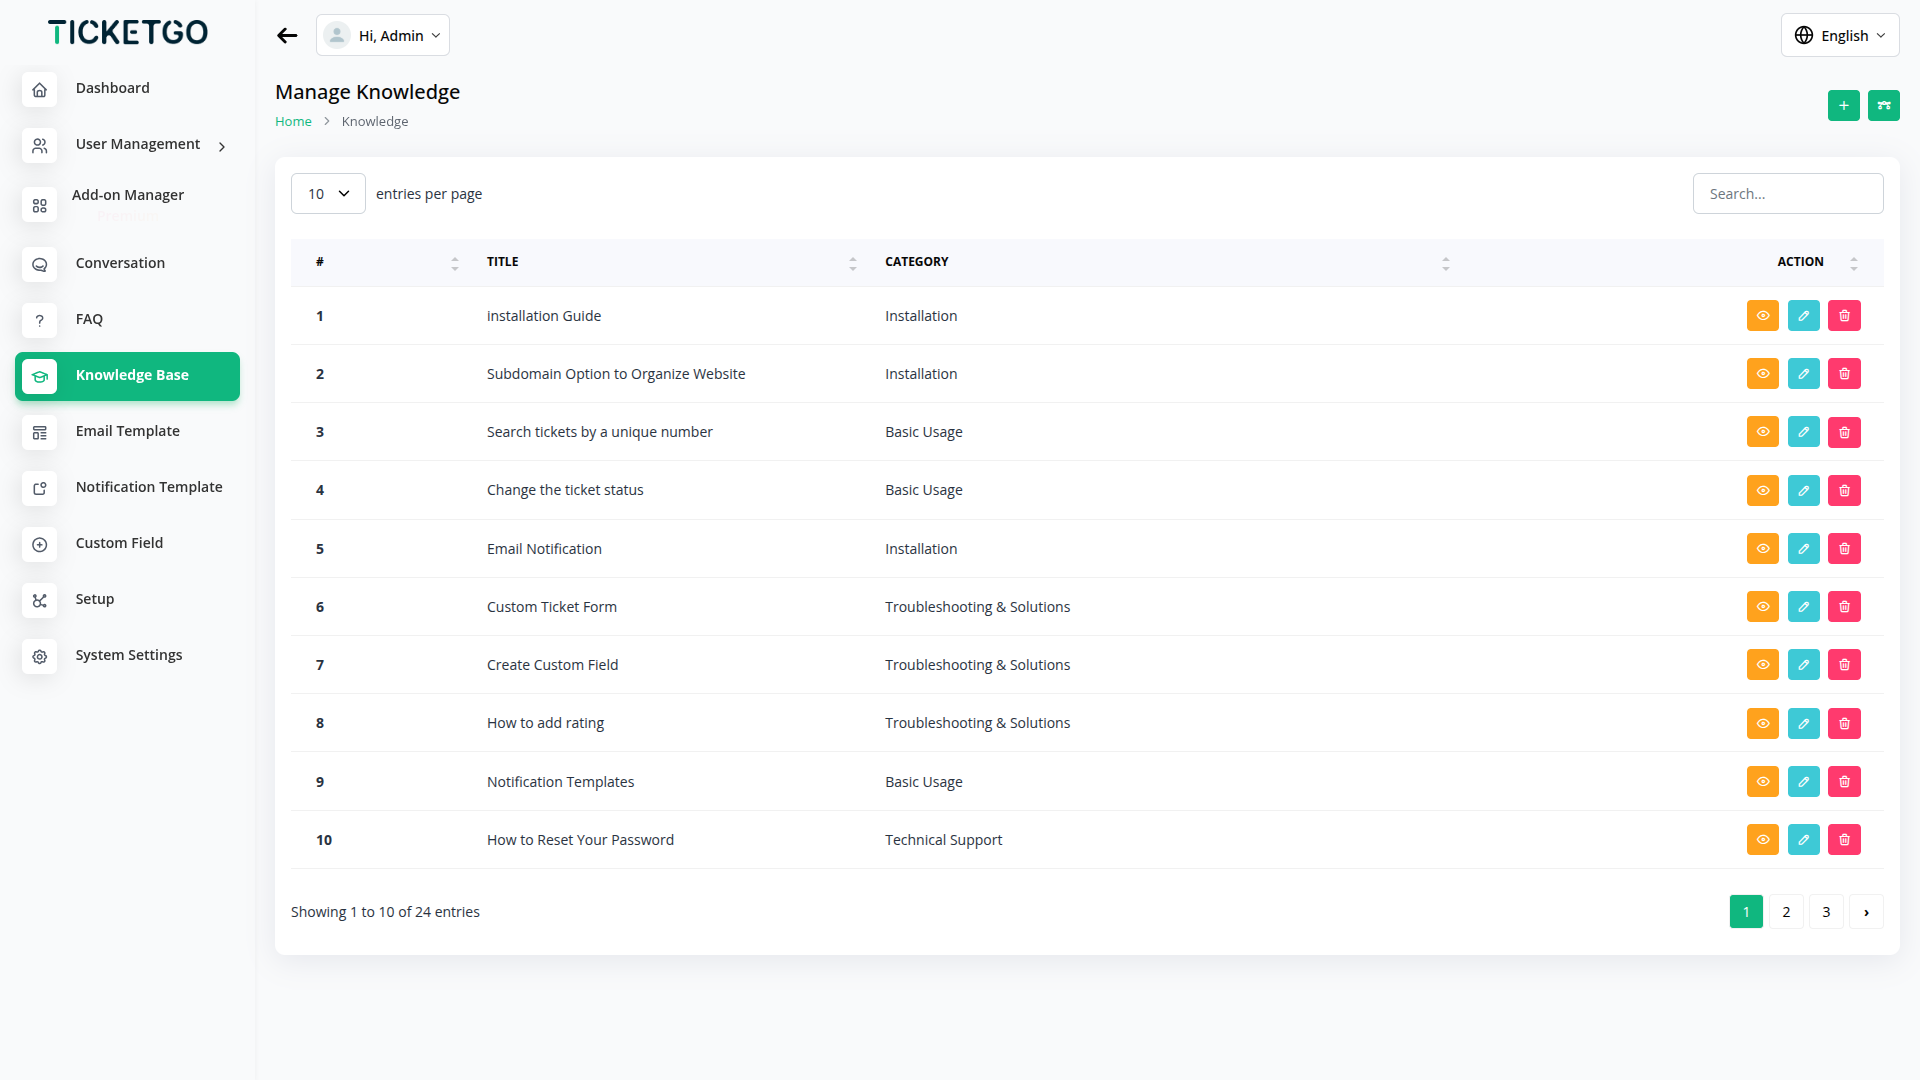Viewport: 1920px width, 1080px height.
Task: Open the entries per page dropdown
Action: pos(328,194)
